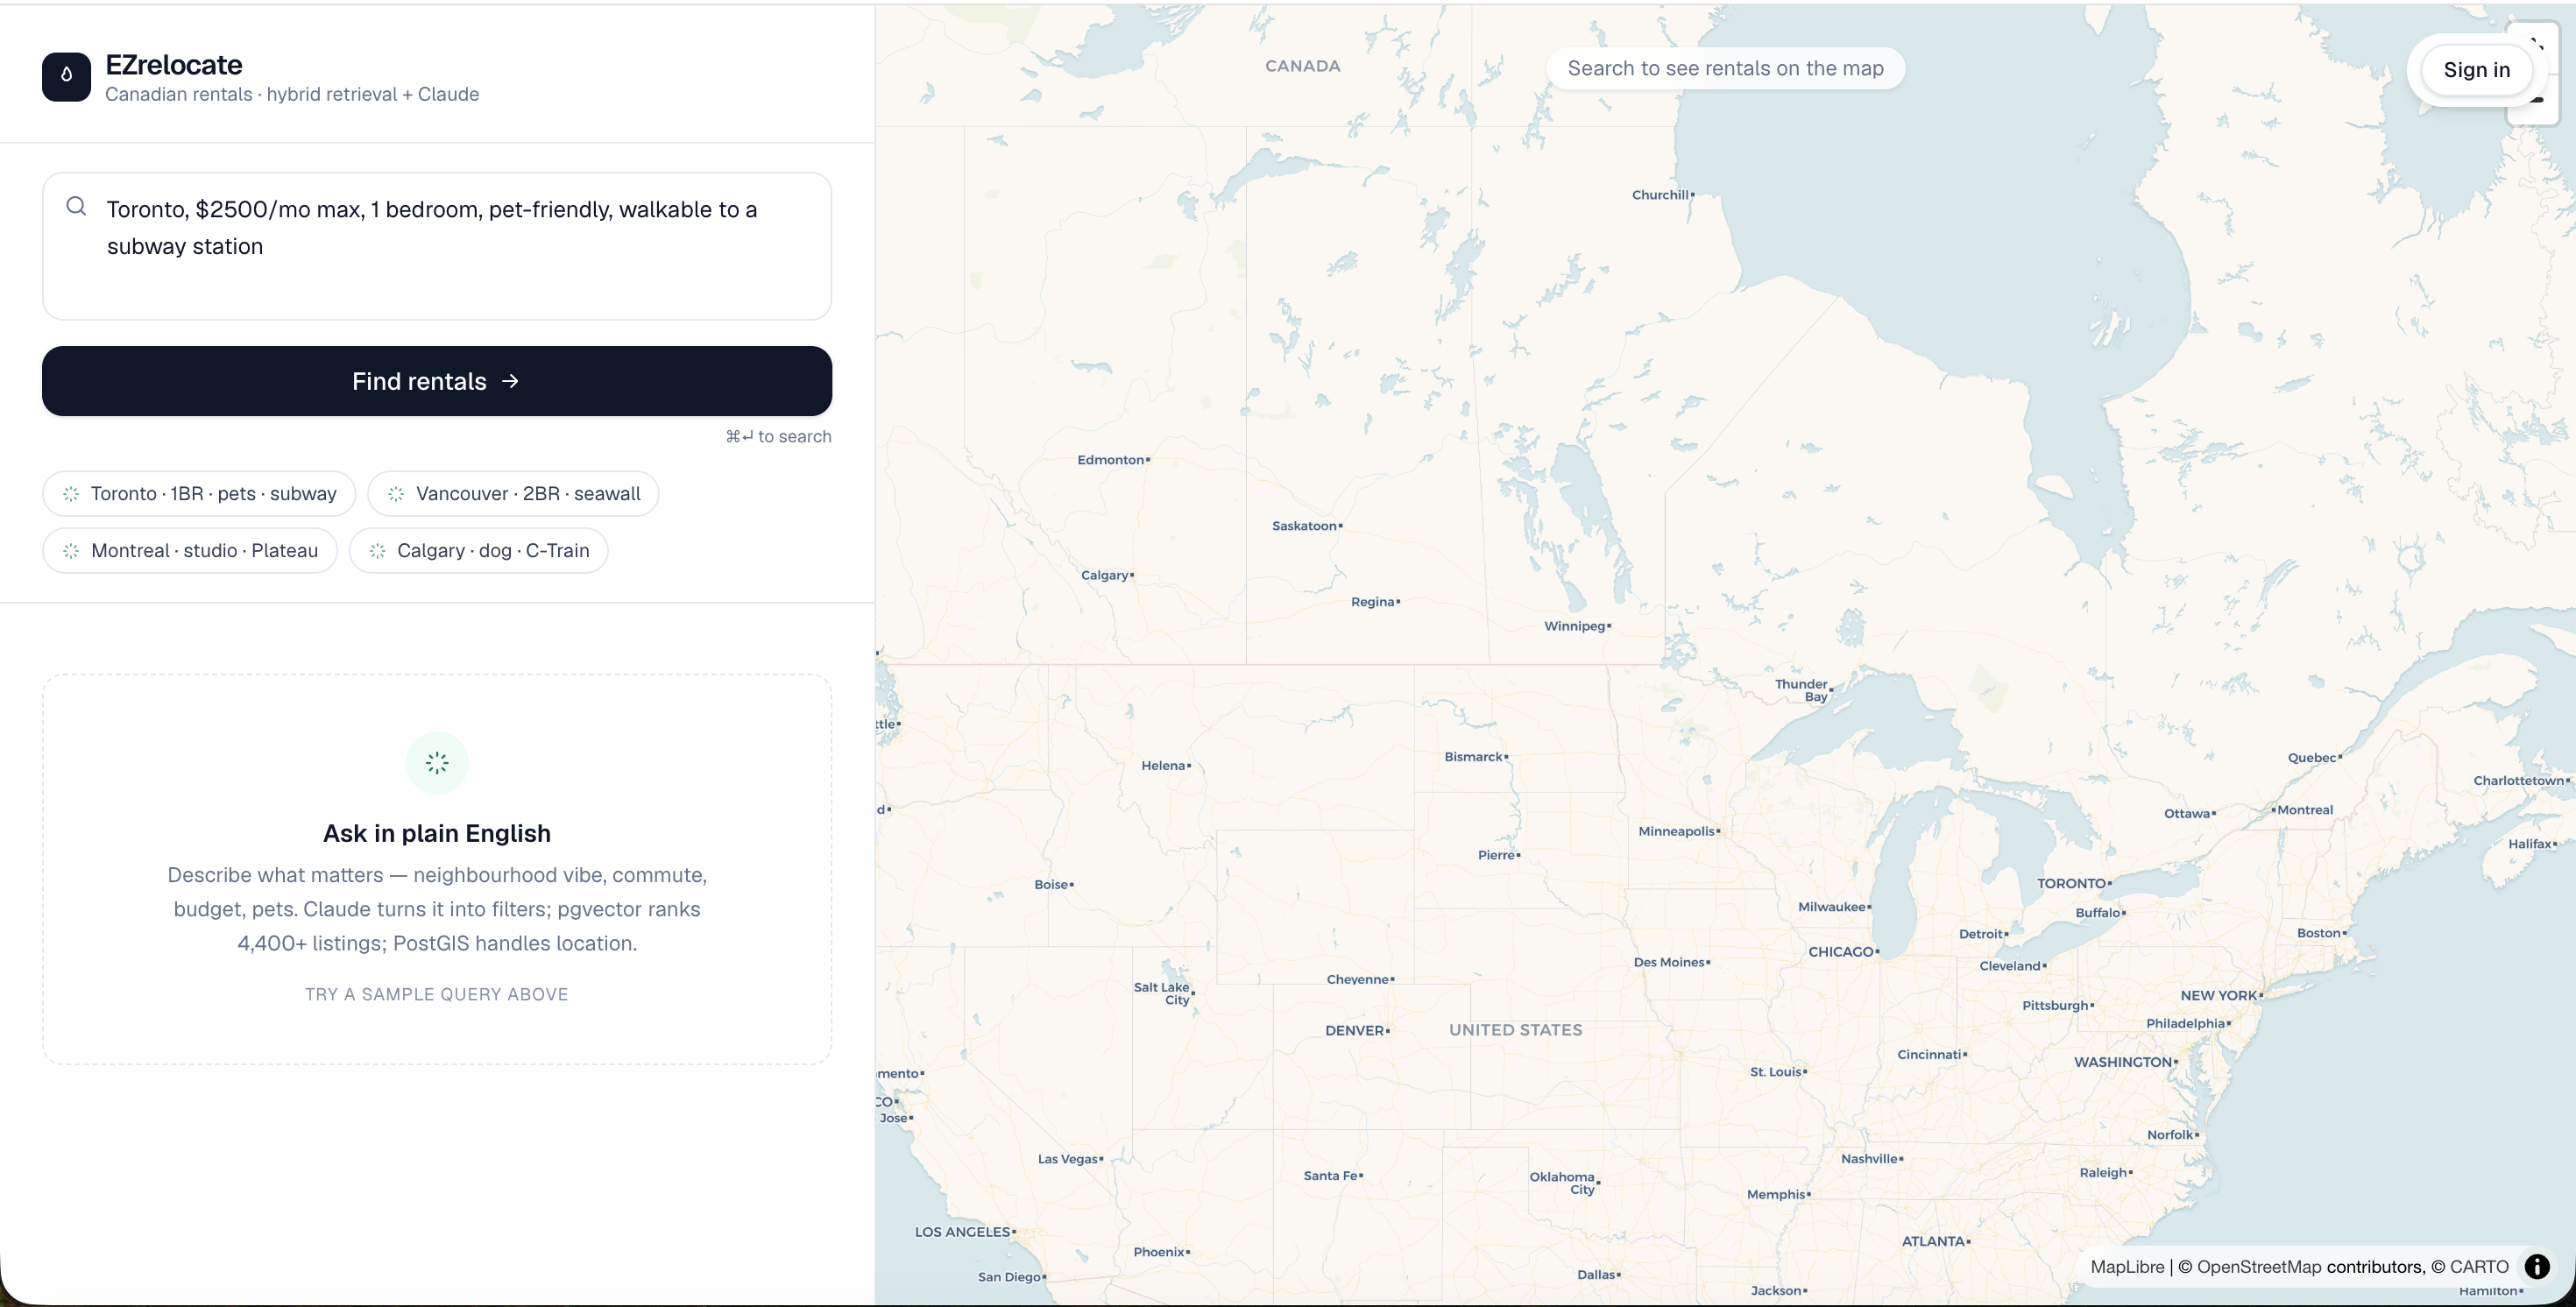Click the Ask in plain English heading
The height and width of the screenshot is (1307, 2576).
coord(437,834)
